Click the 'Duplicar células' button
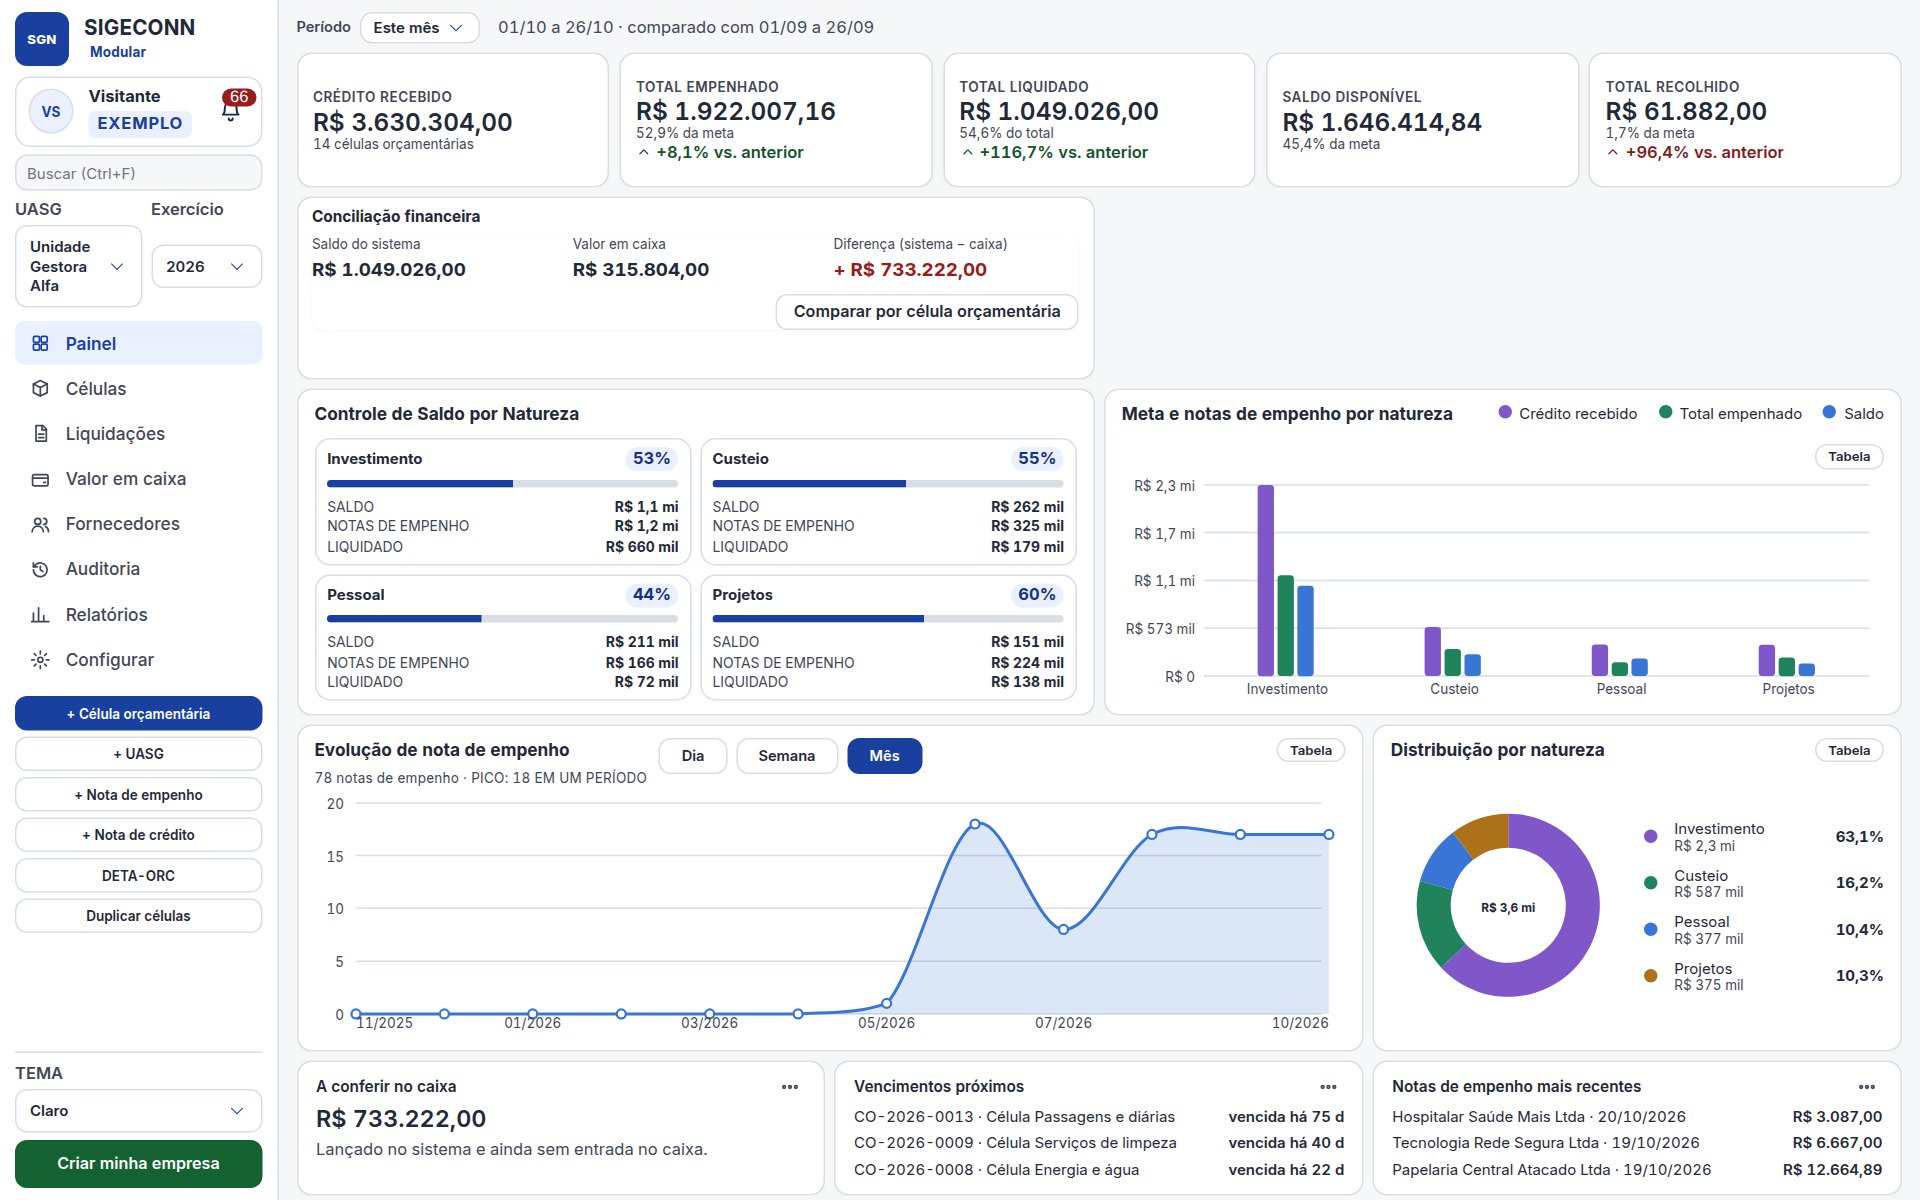This screenshot has width=1920, height=1200. (138, 916)
